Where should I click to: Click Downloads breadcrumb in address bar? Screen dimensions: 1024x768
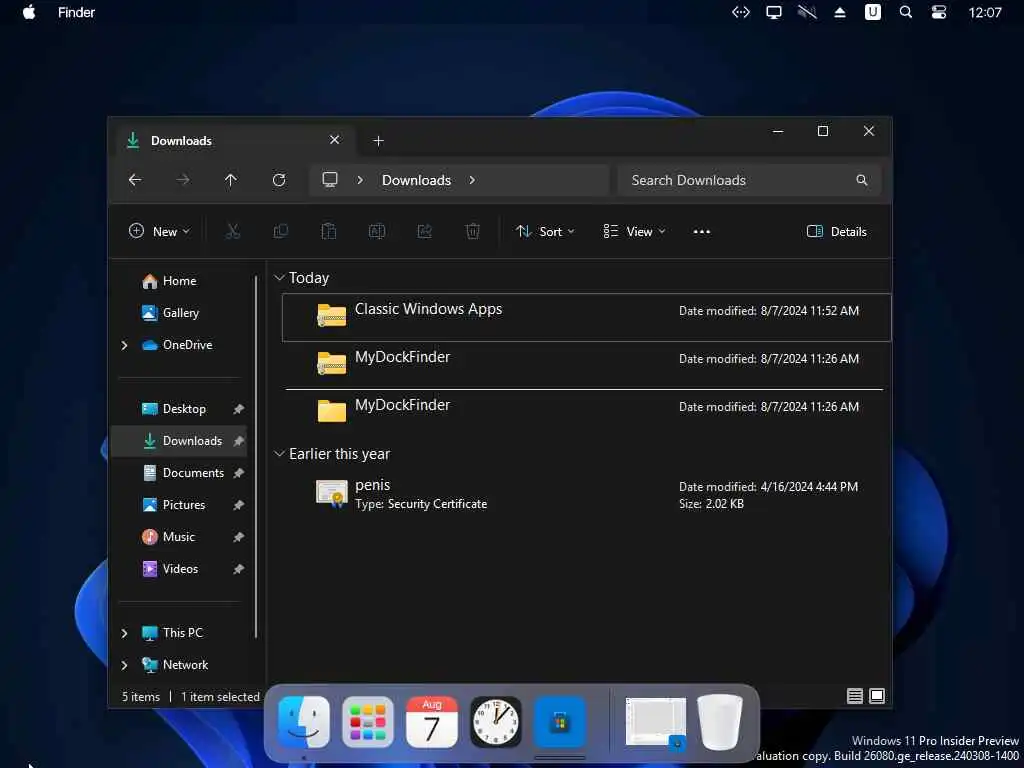click(x=416, y=180)
